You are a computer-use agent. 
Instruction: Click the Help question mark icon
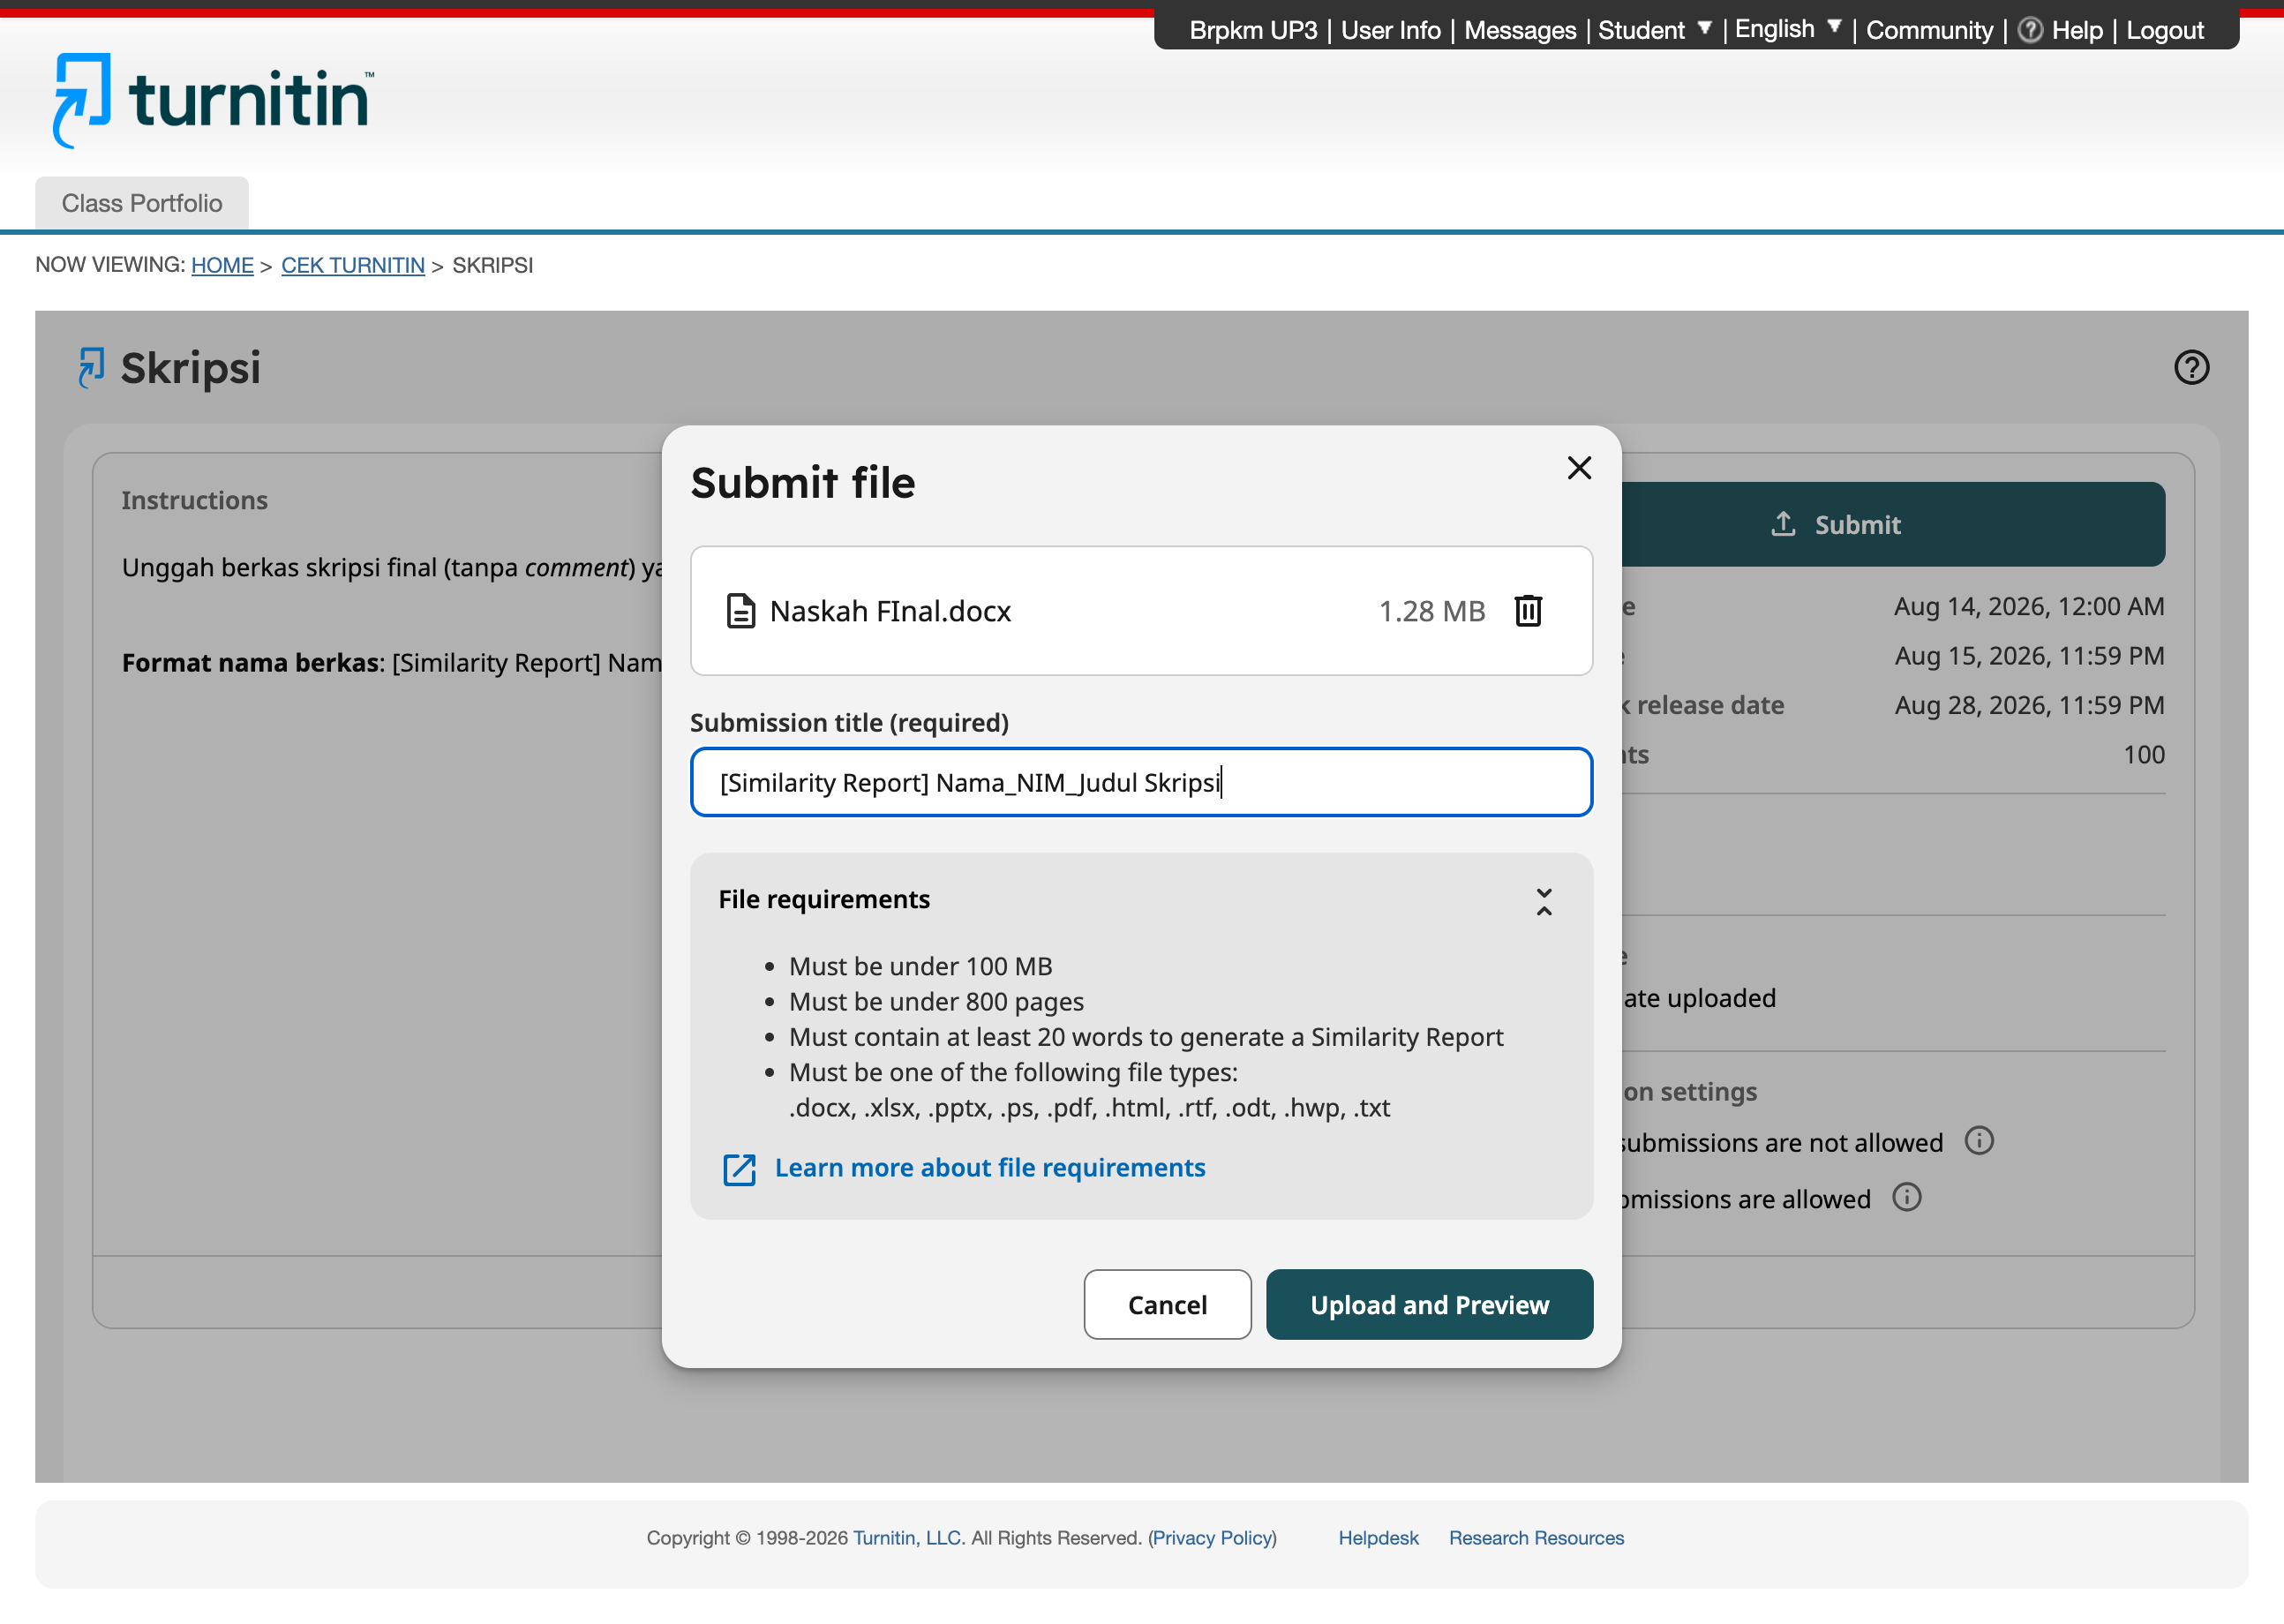coord(2029,30)
